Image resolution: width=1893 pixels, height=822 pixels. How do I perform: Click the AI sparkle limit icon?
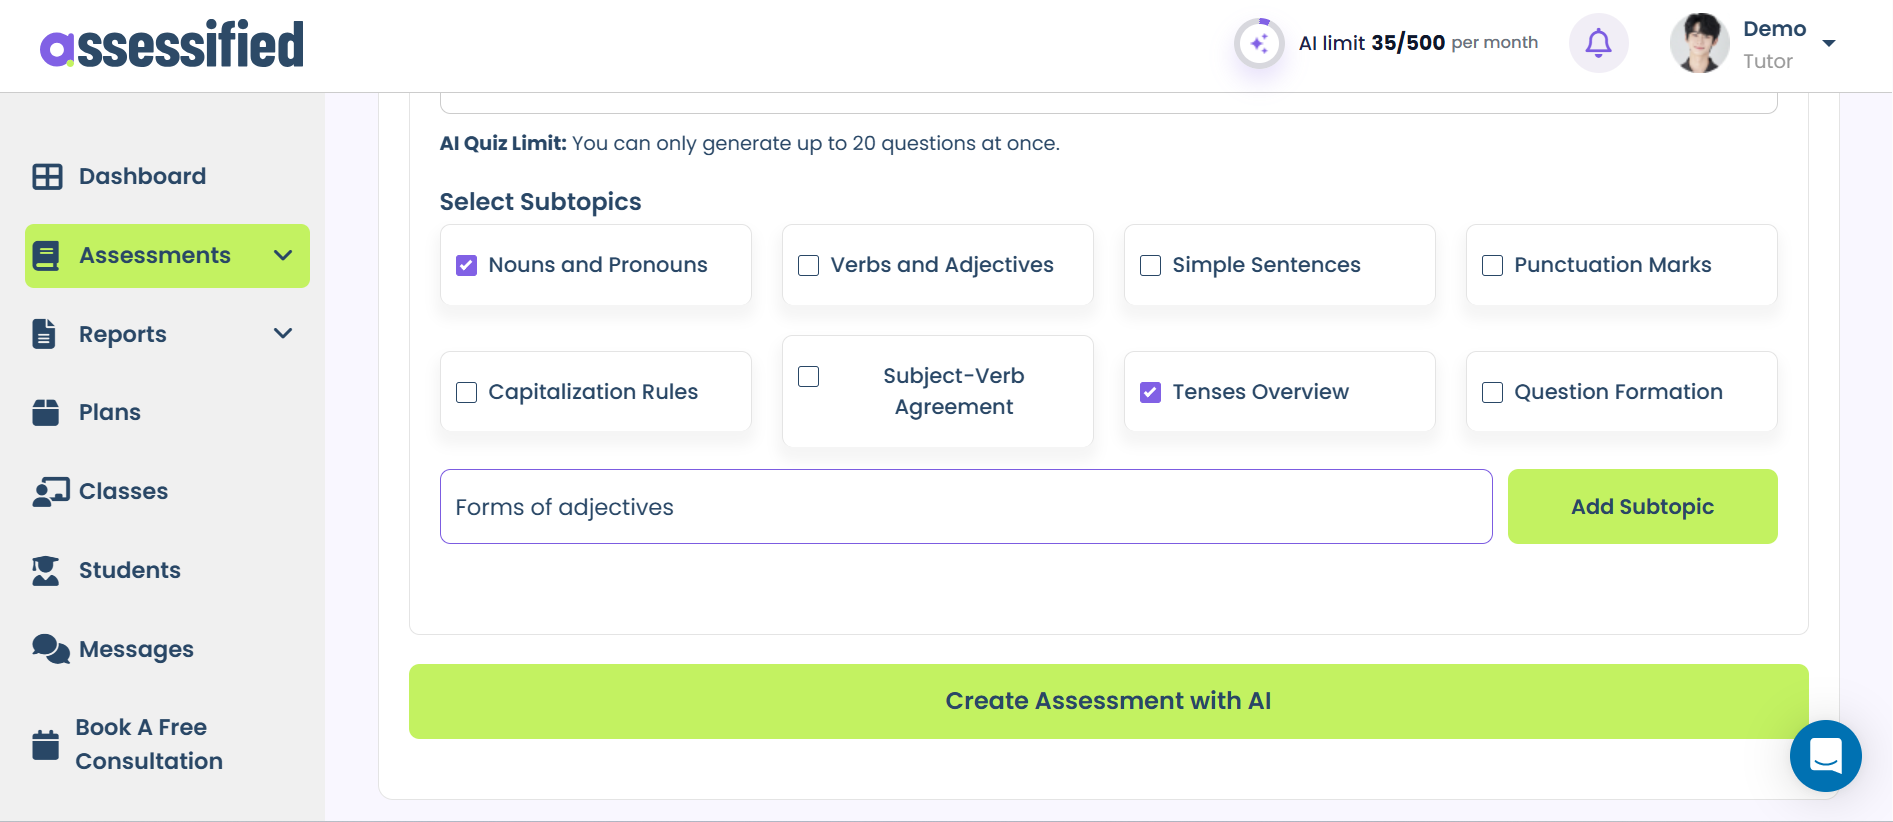click(x=1258, y=43)
